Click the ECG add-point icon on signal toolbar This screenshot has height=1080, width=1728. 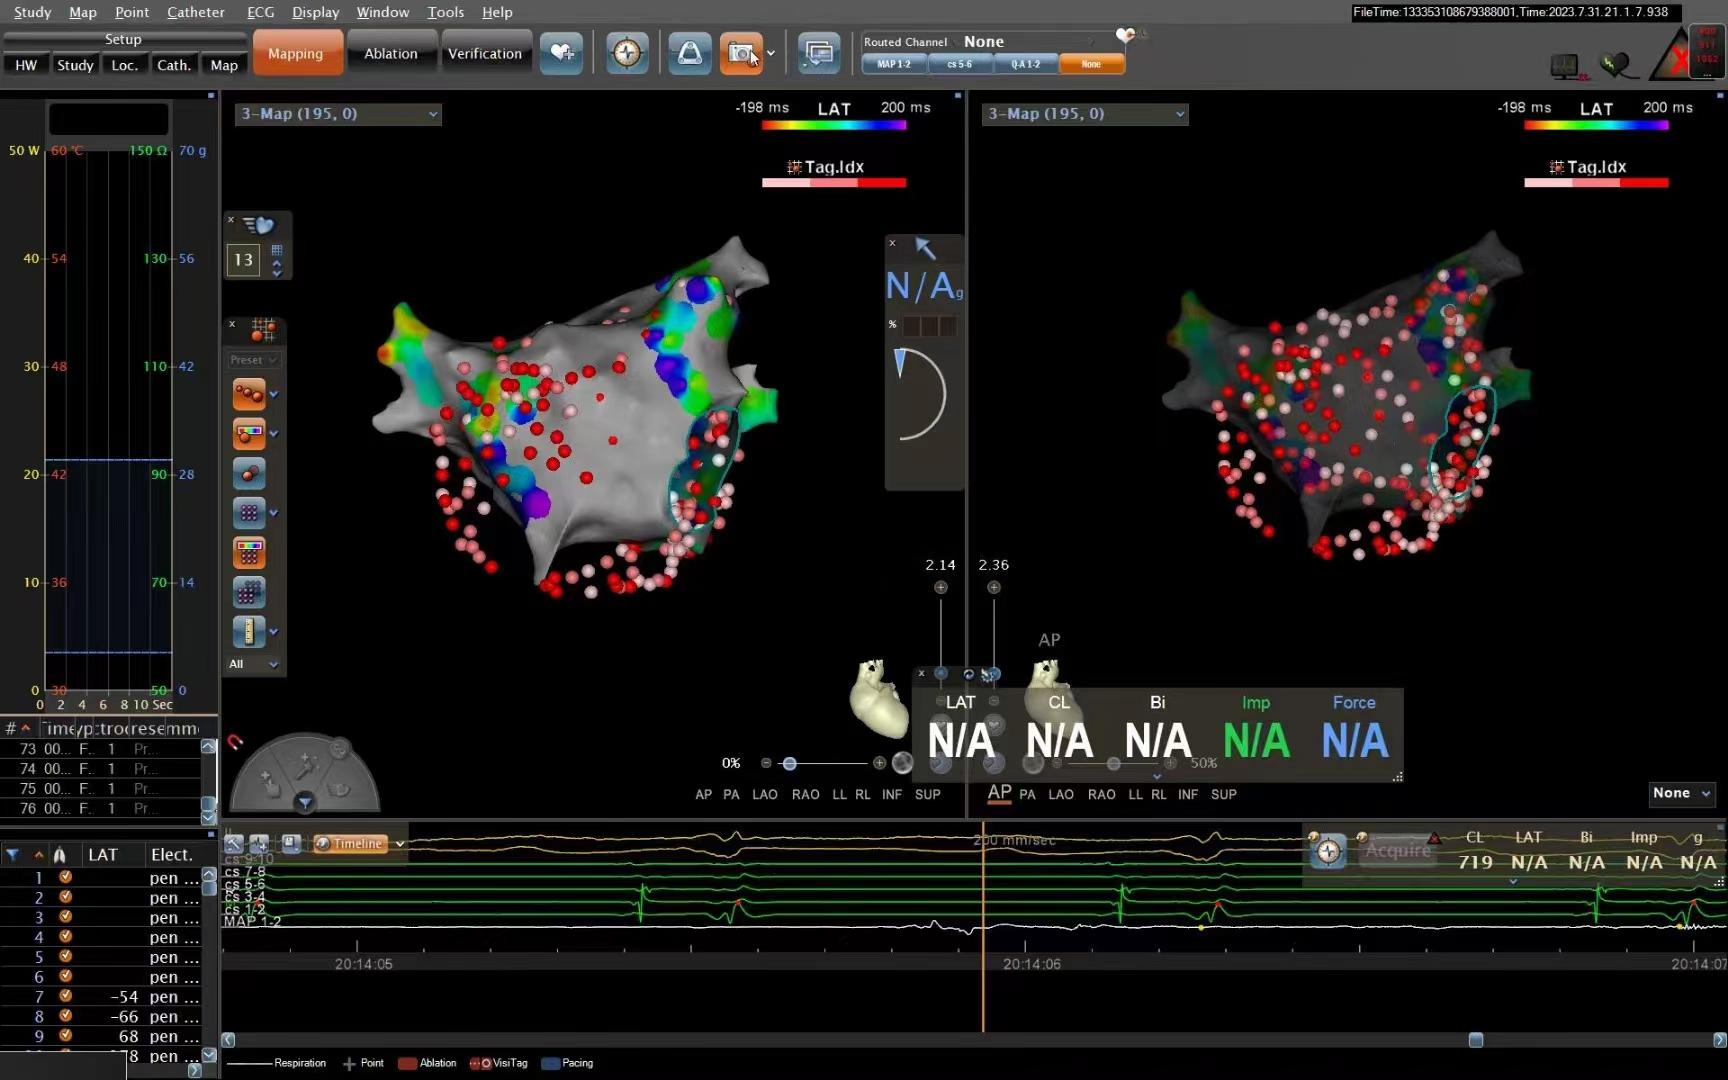click(x=258, y=843)
